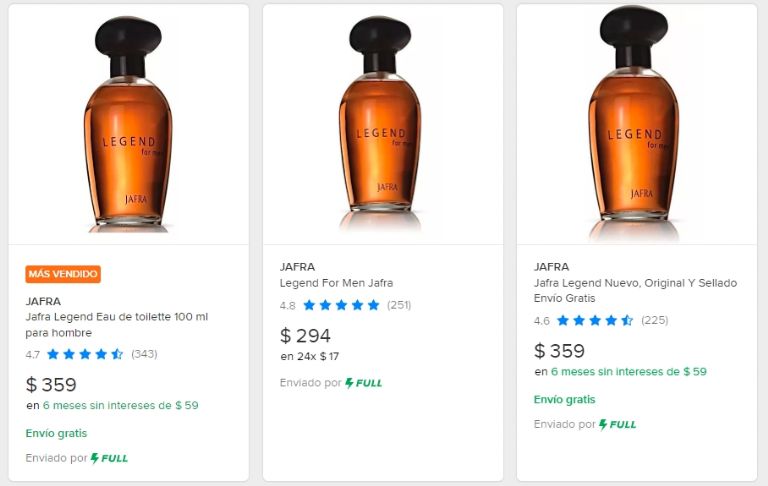Click the (251) reviews count
Image resolution: width=768 pixels, height=486 pixels.
[399, 305]
